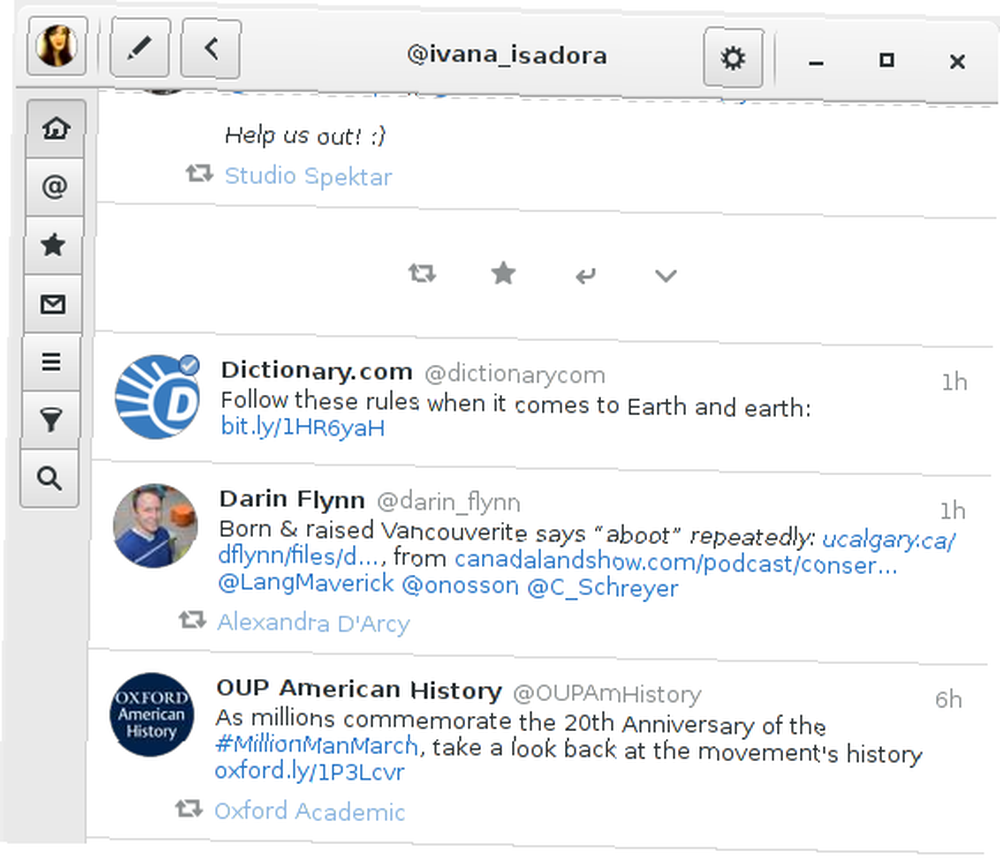Click Darin Flynn profile avatar
The width and height of the screenshot is (1000, 863).
(x=155, y=526)
